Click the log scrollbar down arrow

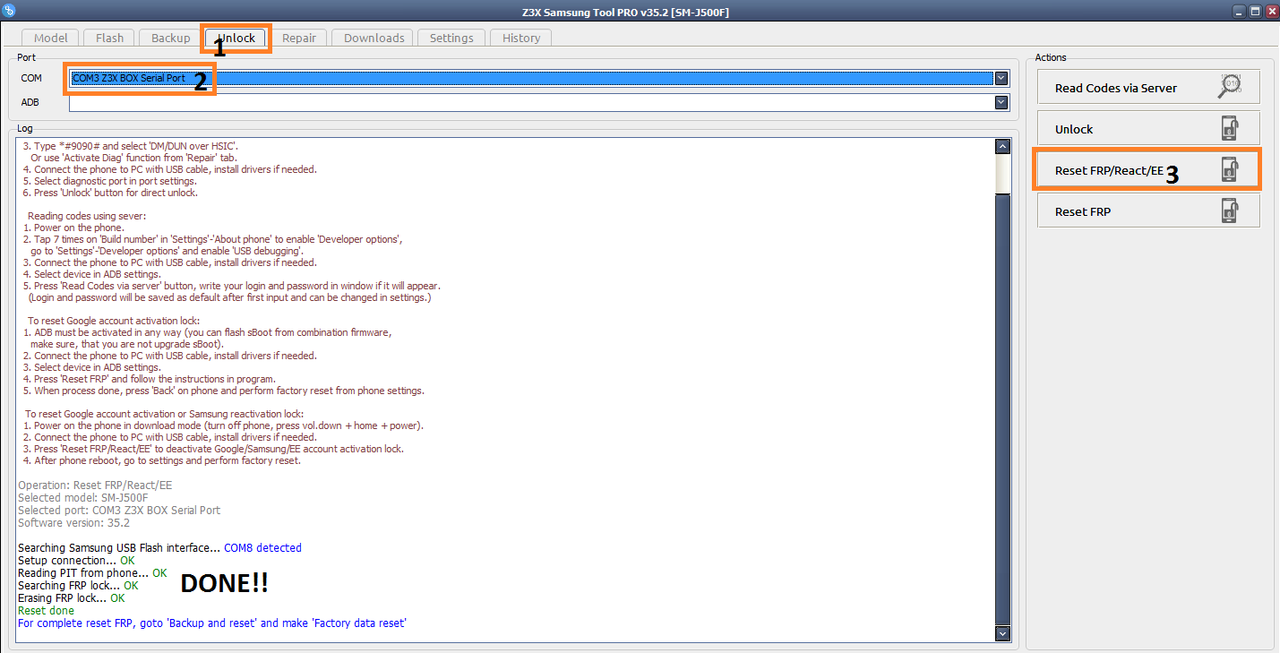1003,634
